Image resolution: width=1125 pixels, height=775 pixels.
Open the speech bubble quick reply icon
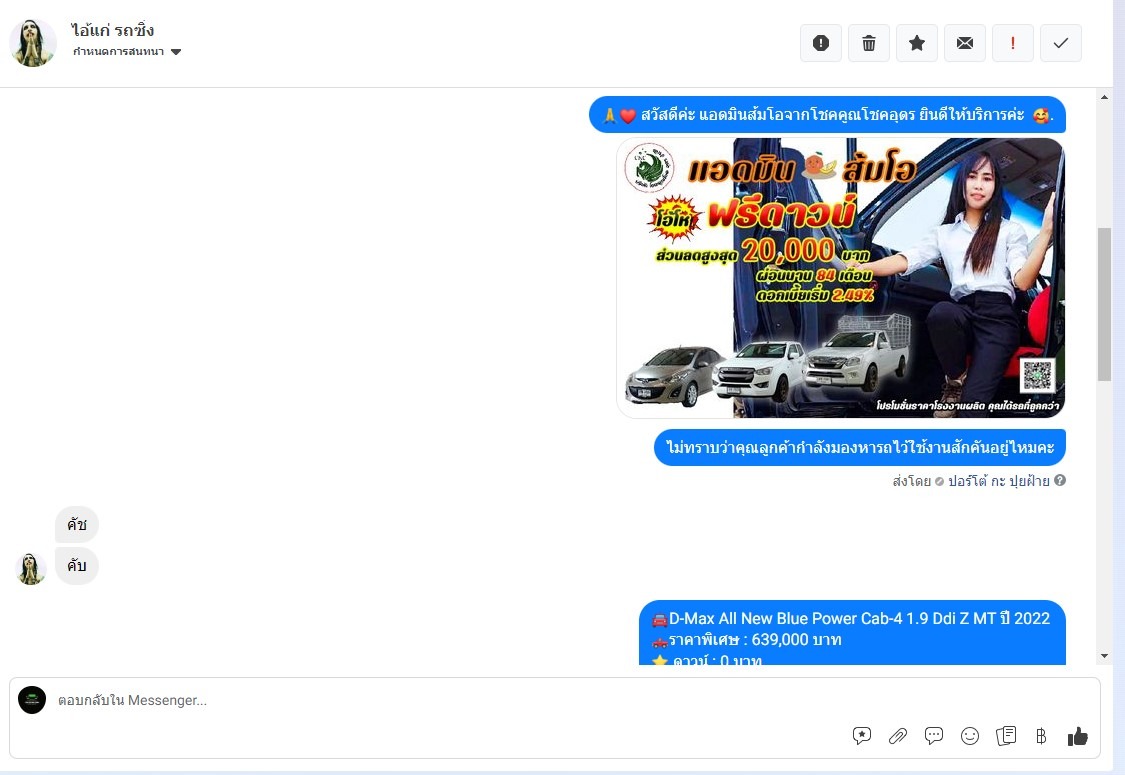coord(933,736)
